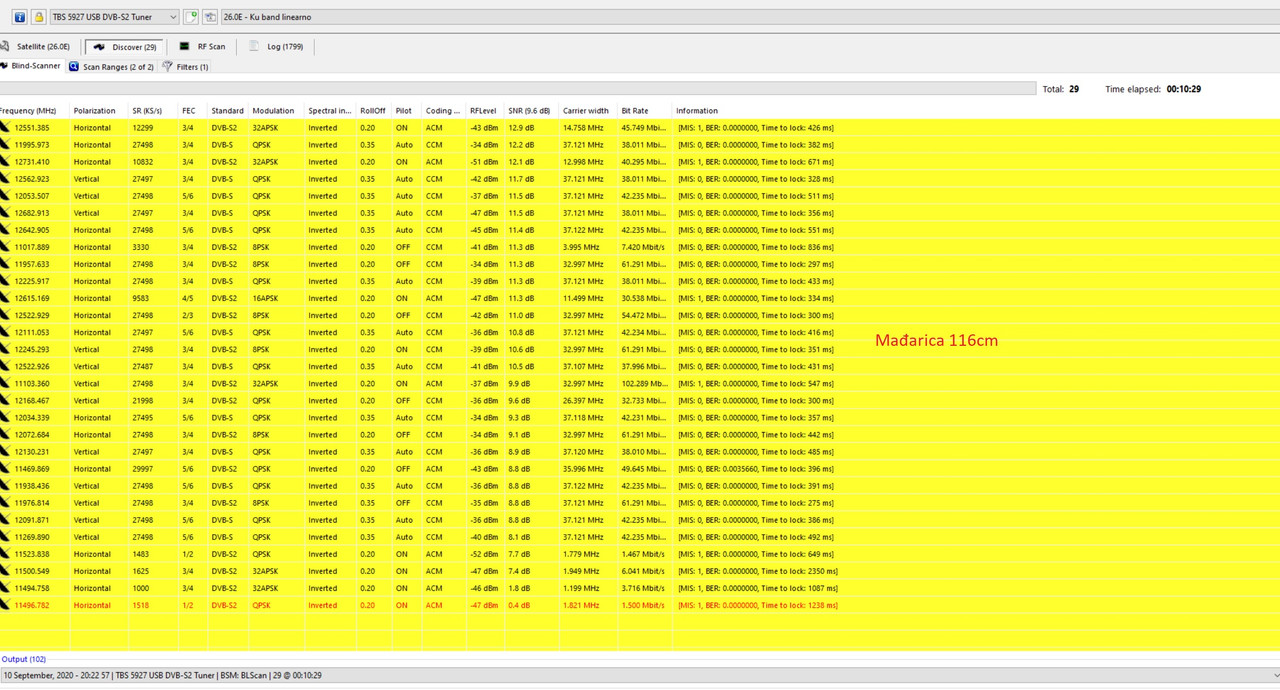Click the signal icon of row 11523.838
The width and height of the screenshot is (1280, 690).
coord(5,554)
